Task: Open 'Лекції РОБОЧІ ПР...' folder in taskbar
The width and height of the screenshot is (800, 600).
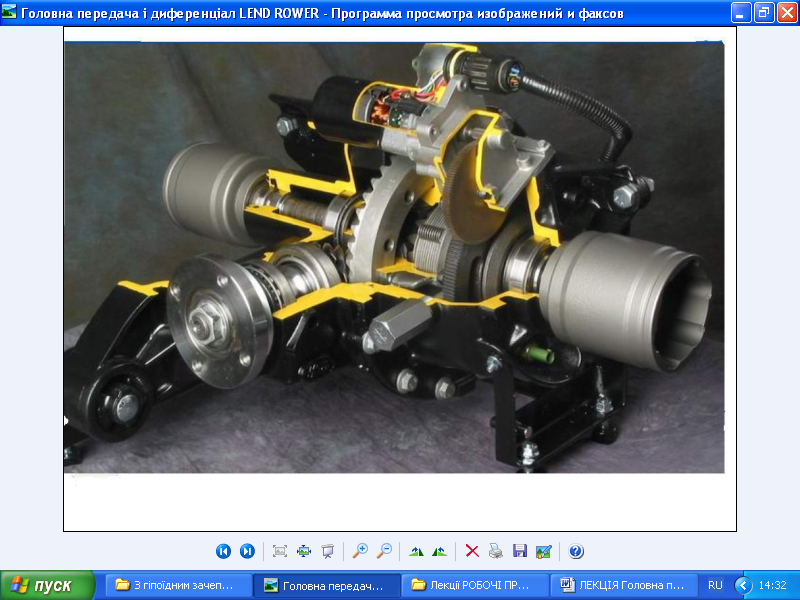Action: click(x=475, y=585)
